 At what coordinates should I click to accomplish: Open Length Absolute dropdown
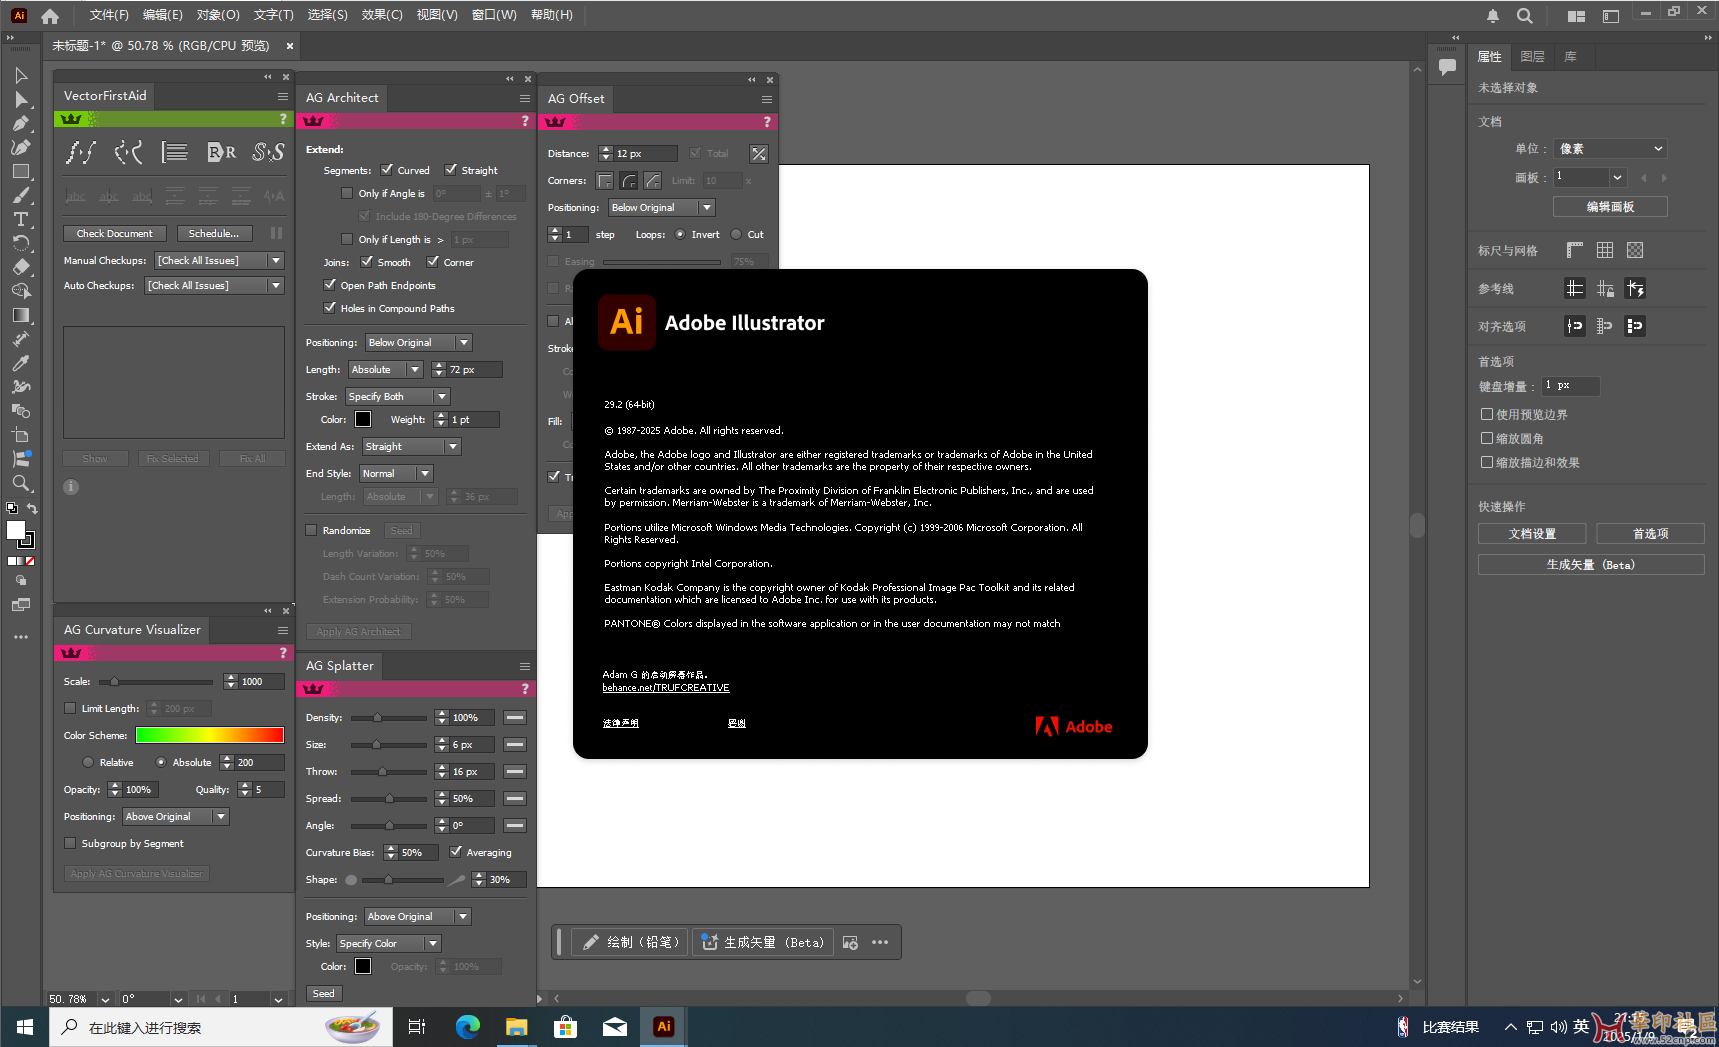pos(386,369)
